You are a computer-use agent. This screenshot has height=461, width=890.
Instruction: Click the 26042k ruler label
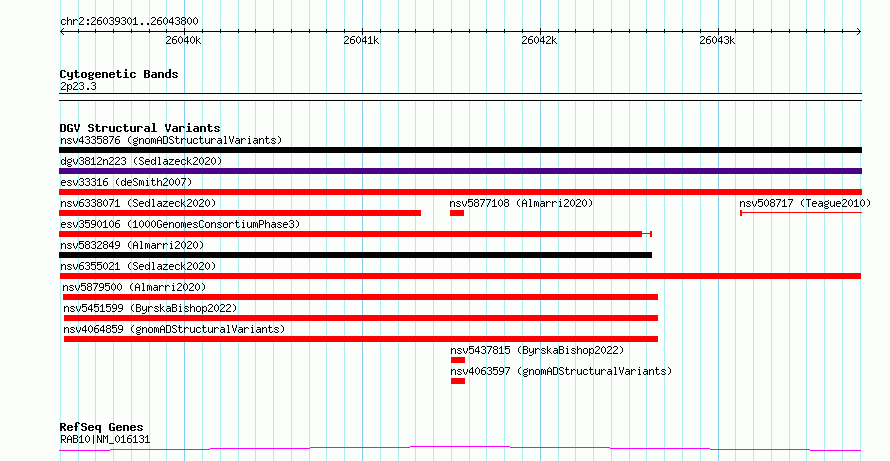[539, 41]
